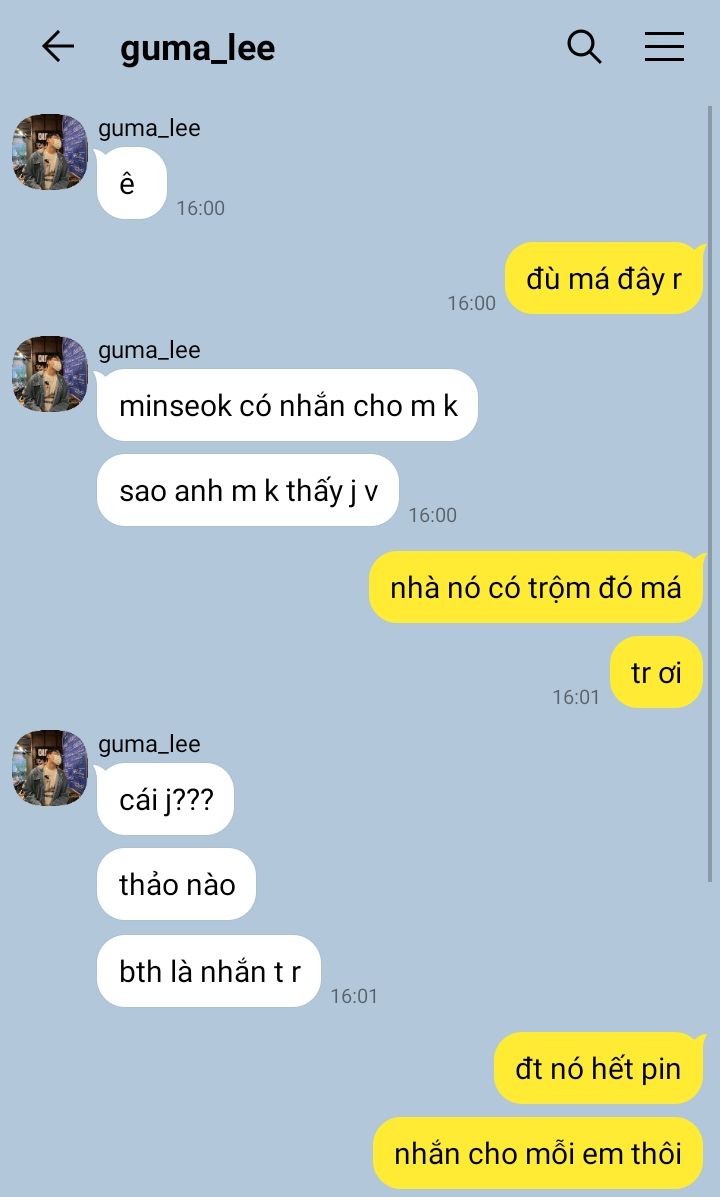Open guma_lee avatar beside 'ê' message
720x1197 pixels.
pyautogui.click(x=50, y=152)
